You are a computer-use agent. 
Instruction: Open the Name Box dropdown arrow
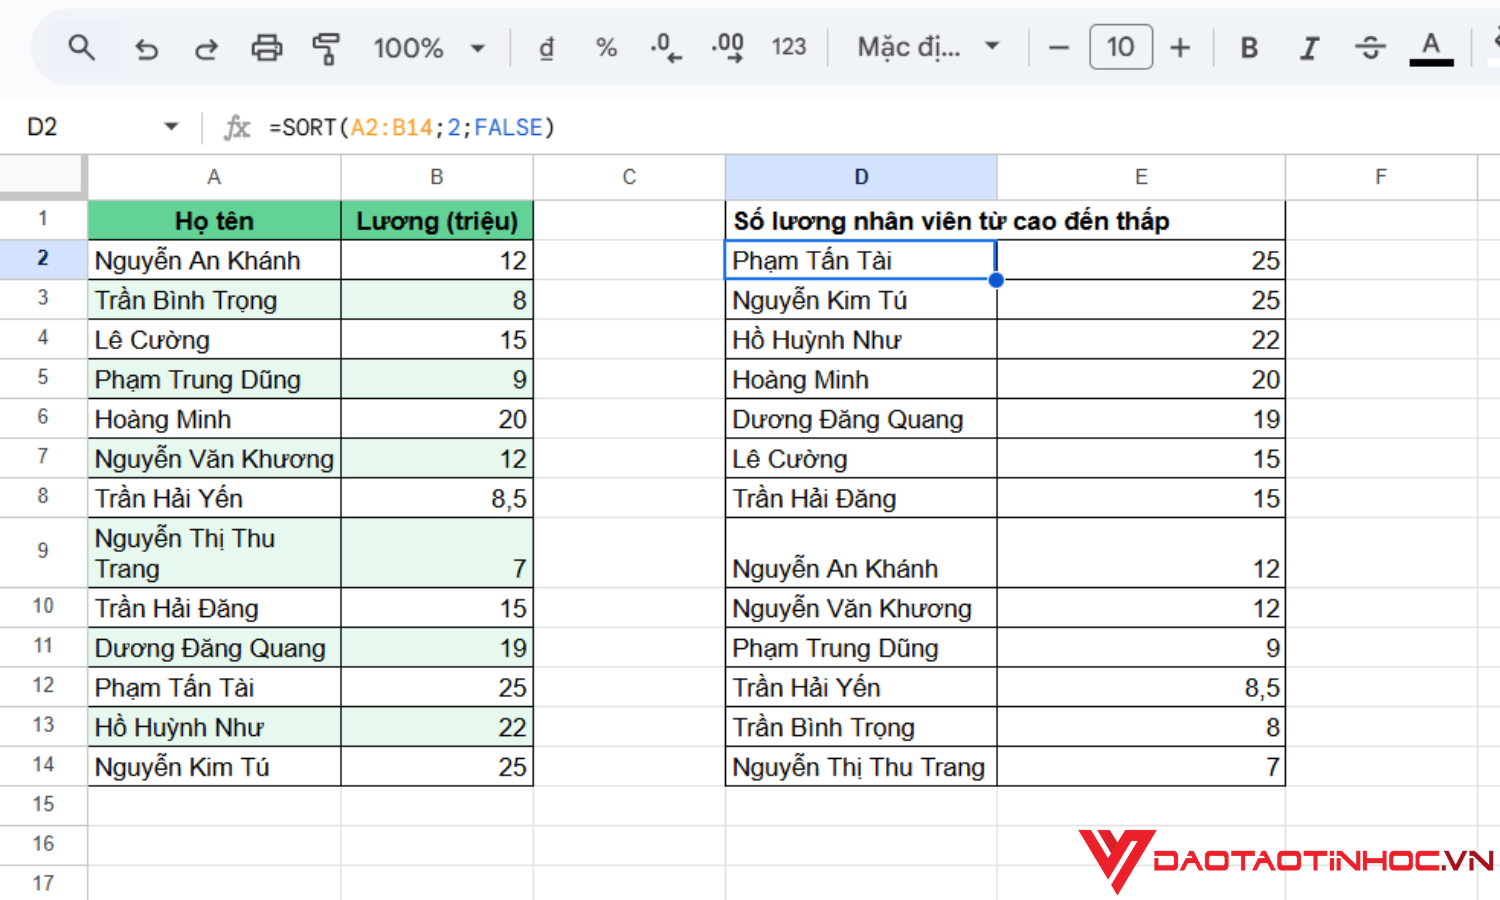click(x=171, y=127)
